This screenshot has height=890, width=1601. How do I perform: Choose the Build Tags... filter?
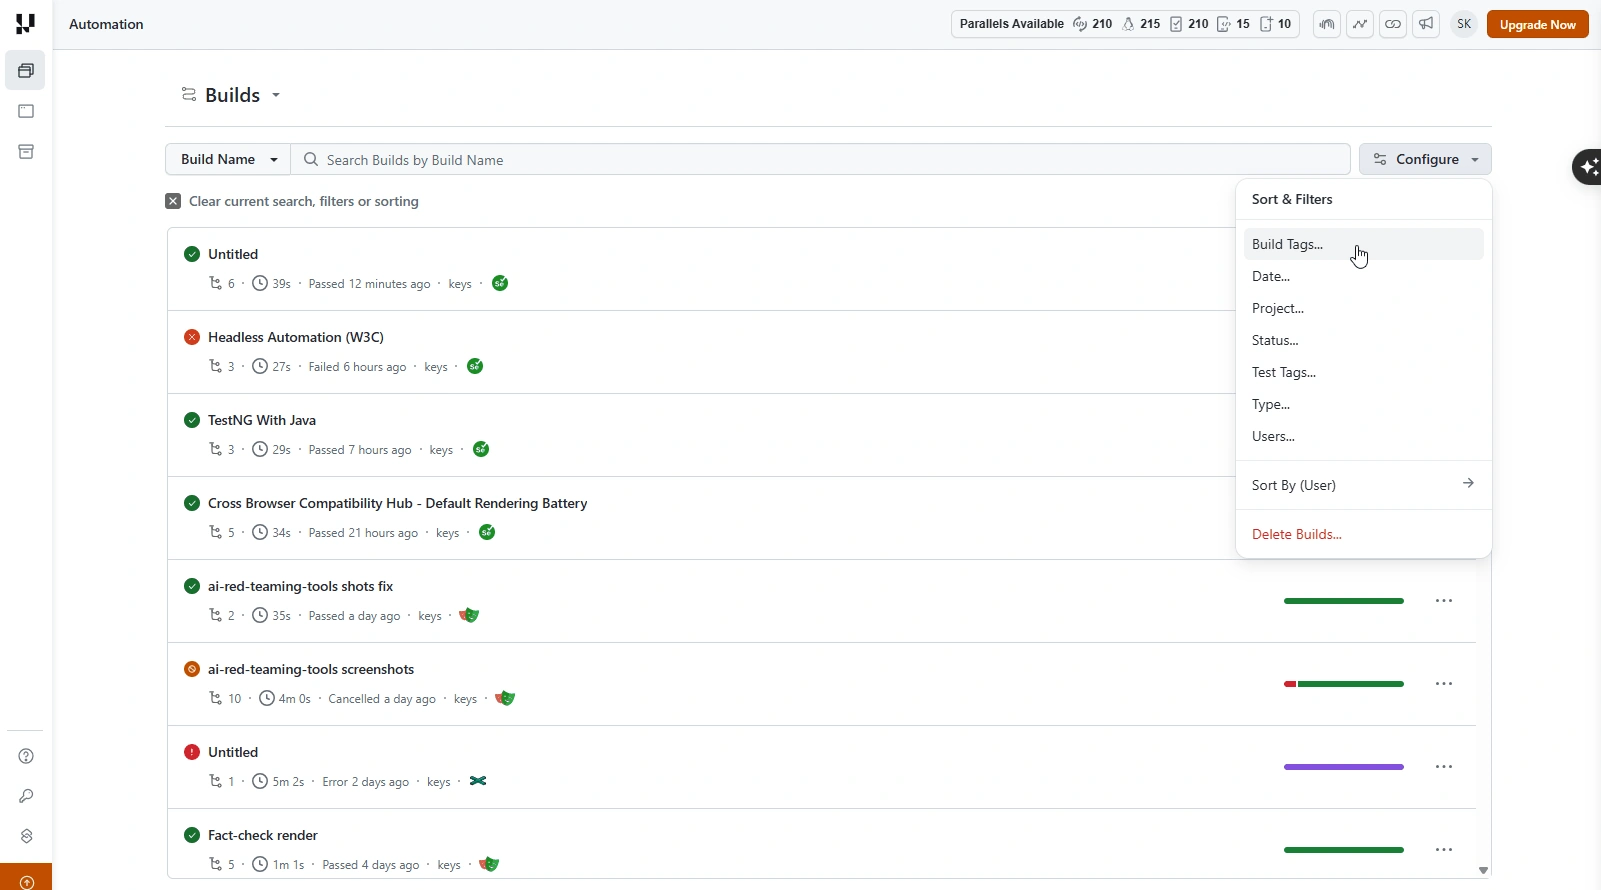[x=1364, y=244]
